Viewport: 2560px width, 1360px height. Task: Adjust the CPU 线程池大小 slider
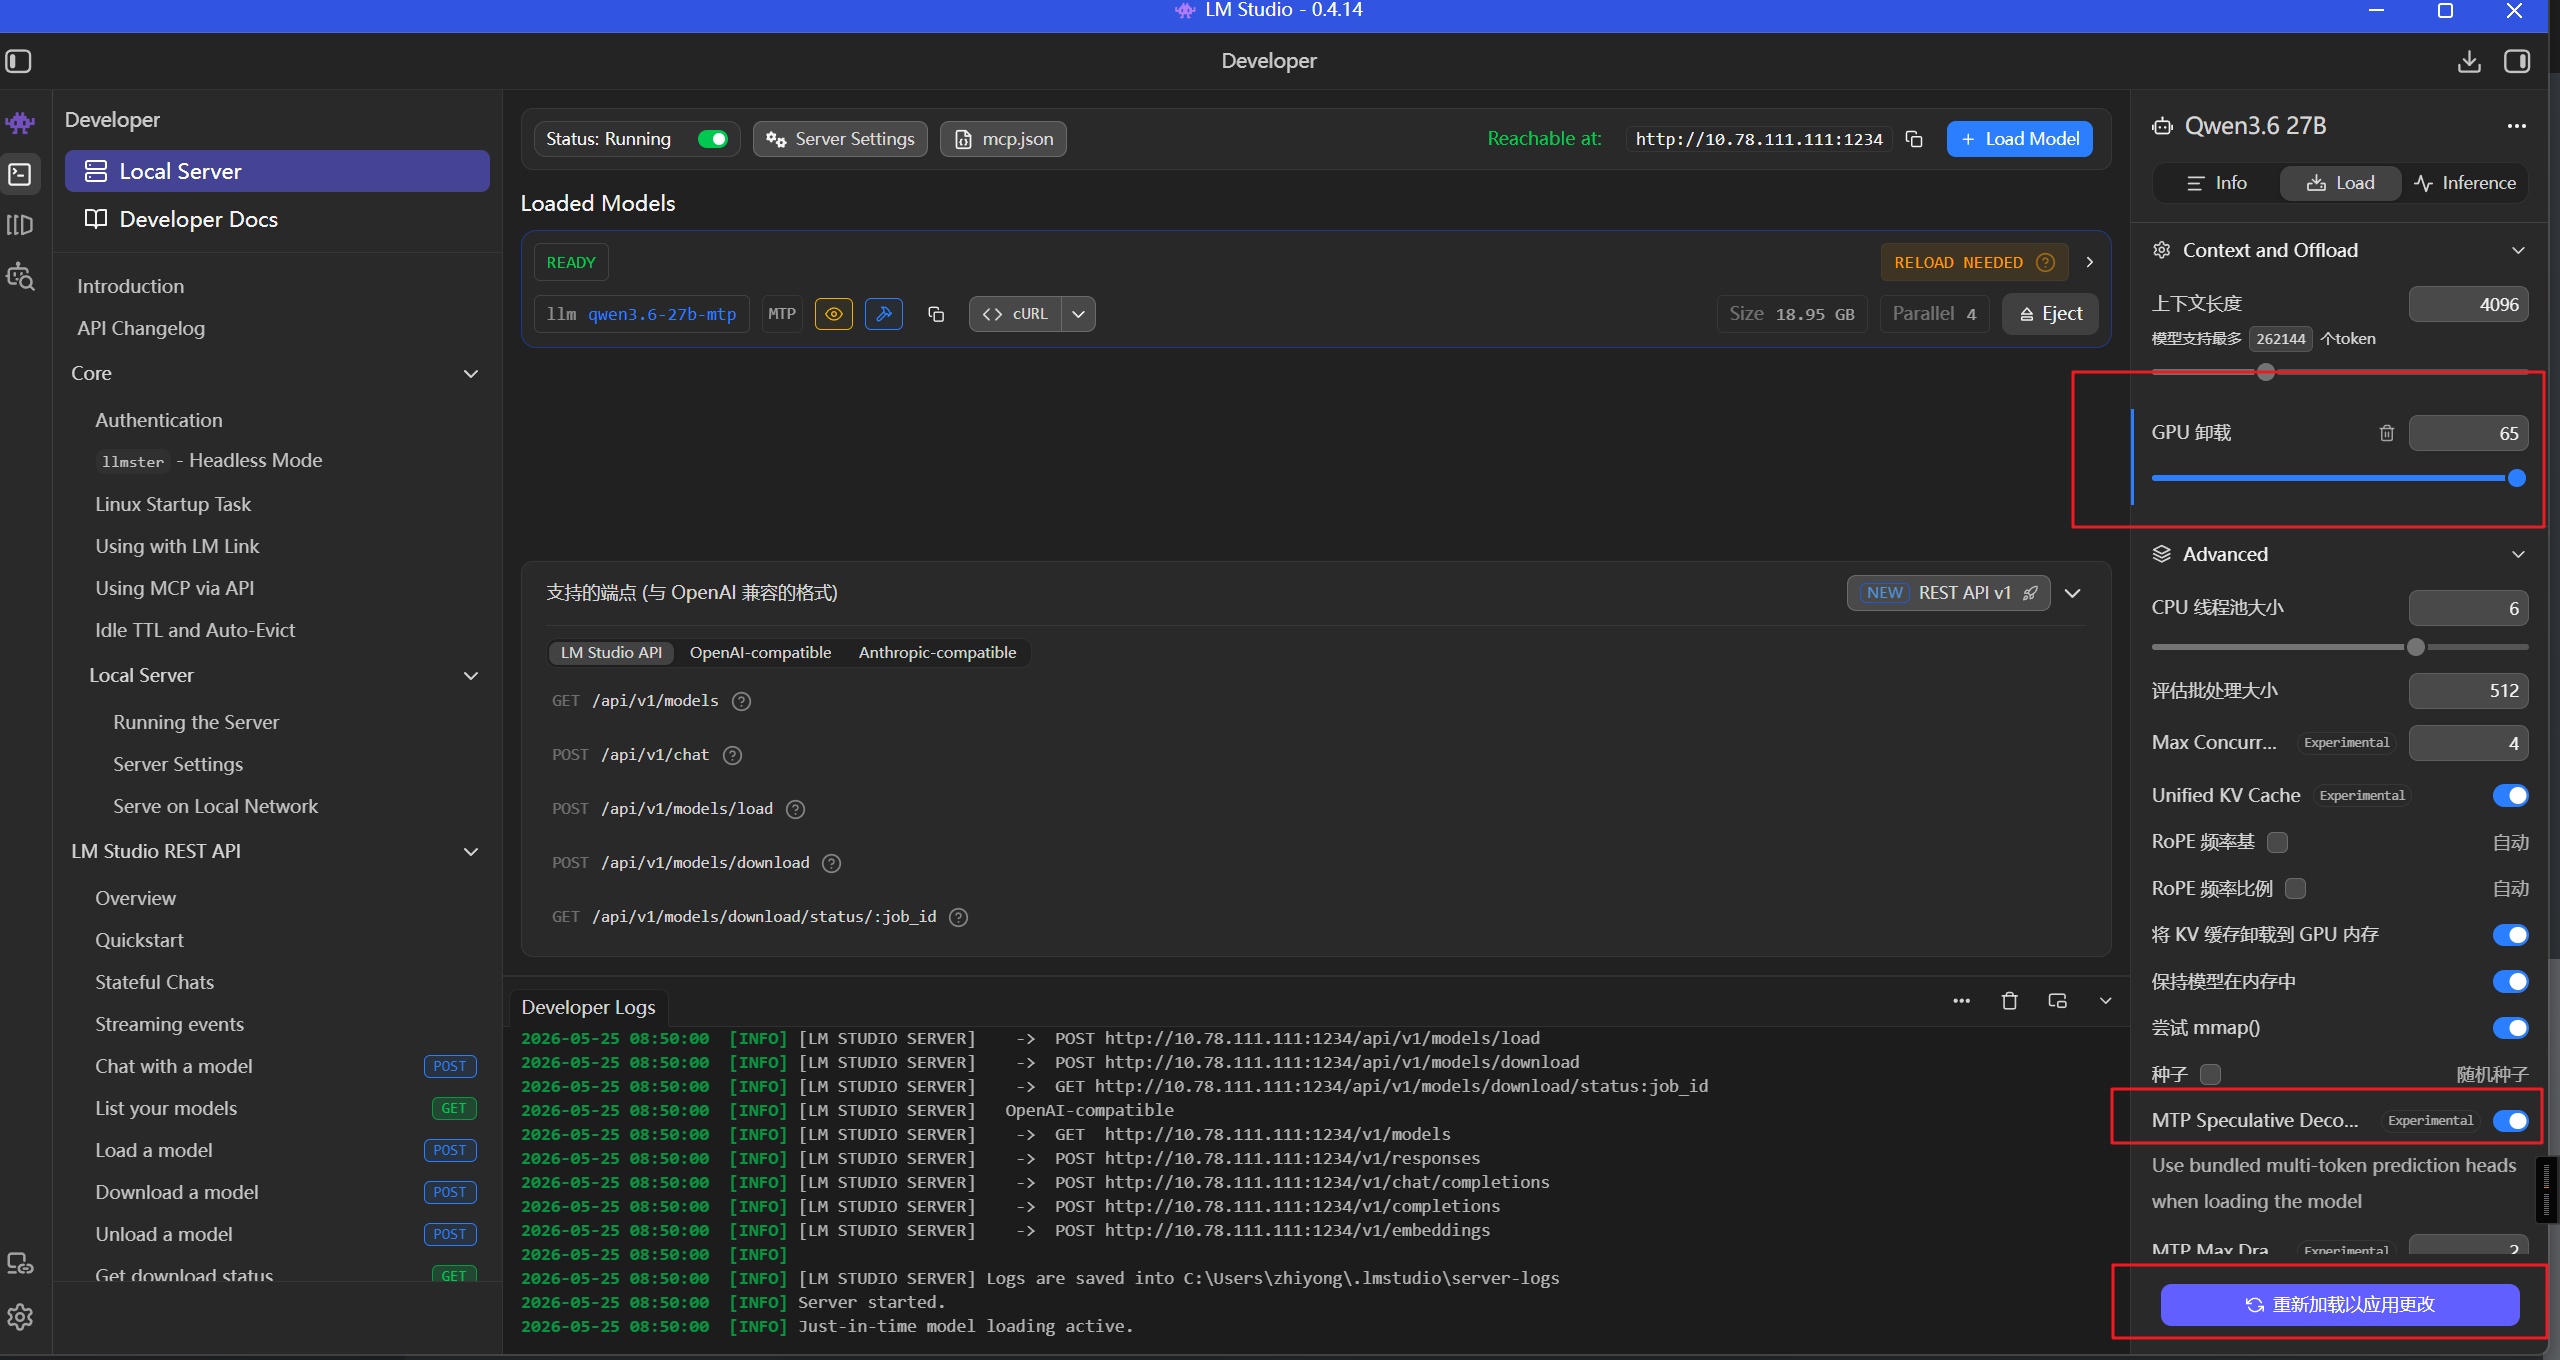click(x=2416, y=647)
